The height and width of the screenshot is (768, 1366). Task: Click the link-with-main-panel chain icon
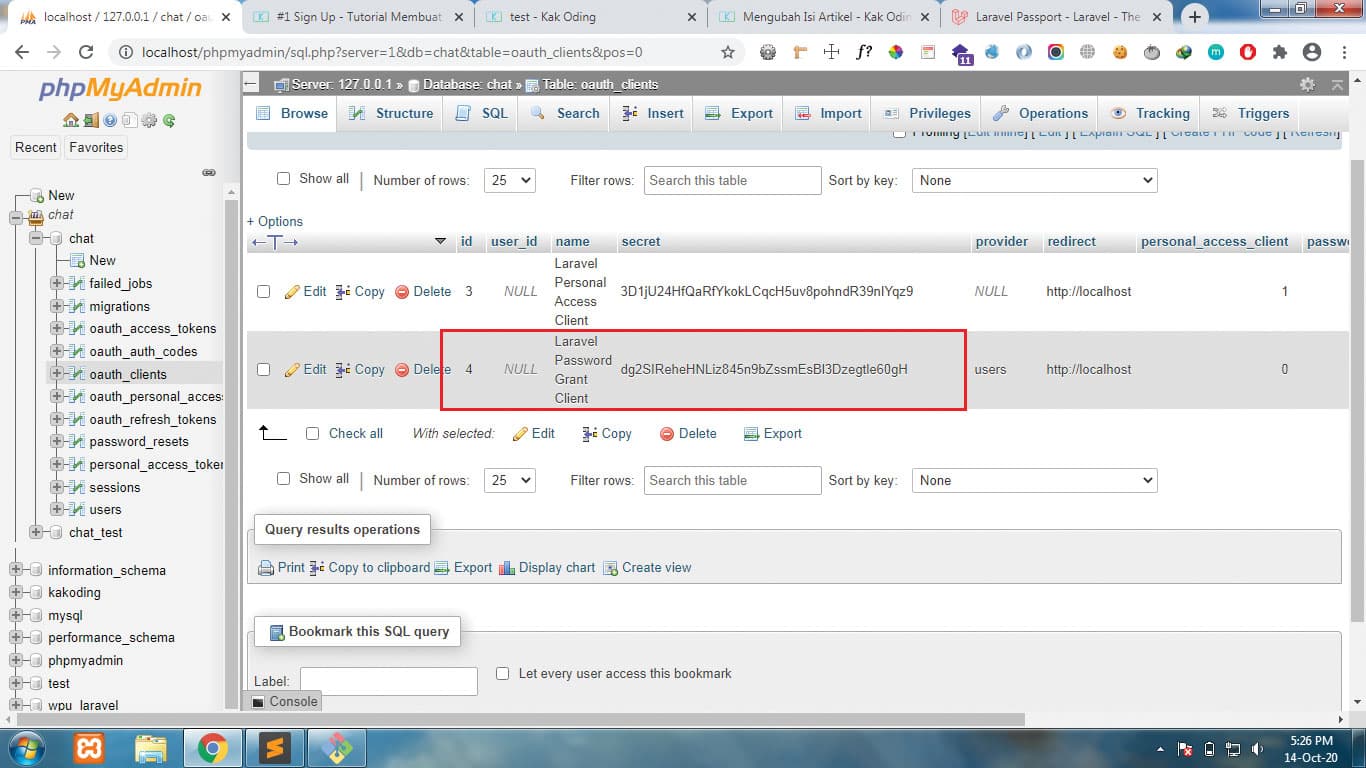point(209,172)
